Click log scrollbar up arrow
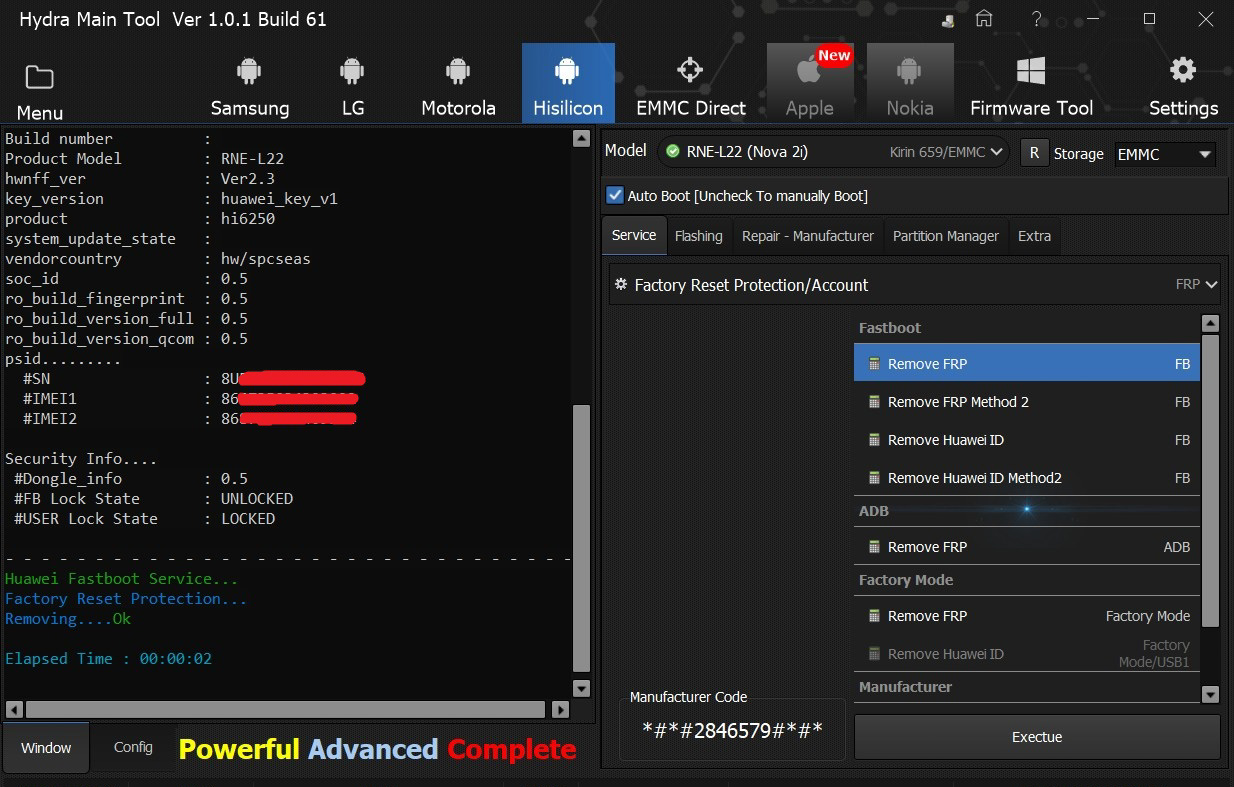Screen dimensions: 1234x787 tap(582, 139)
